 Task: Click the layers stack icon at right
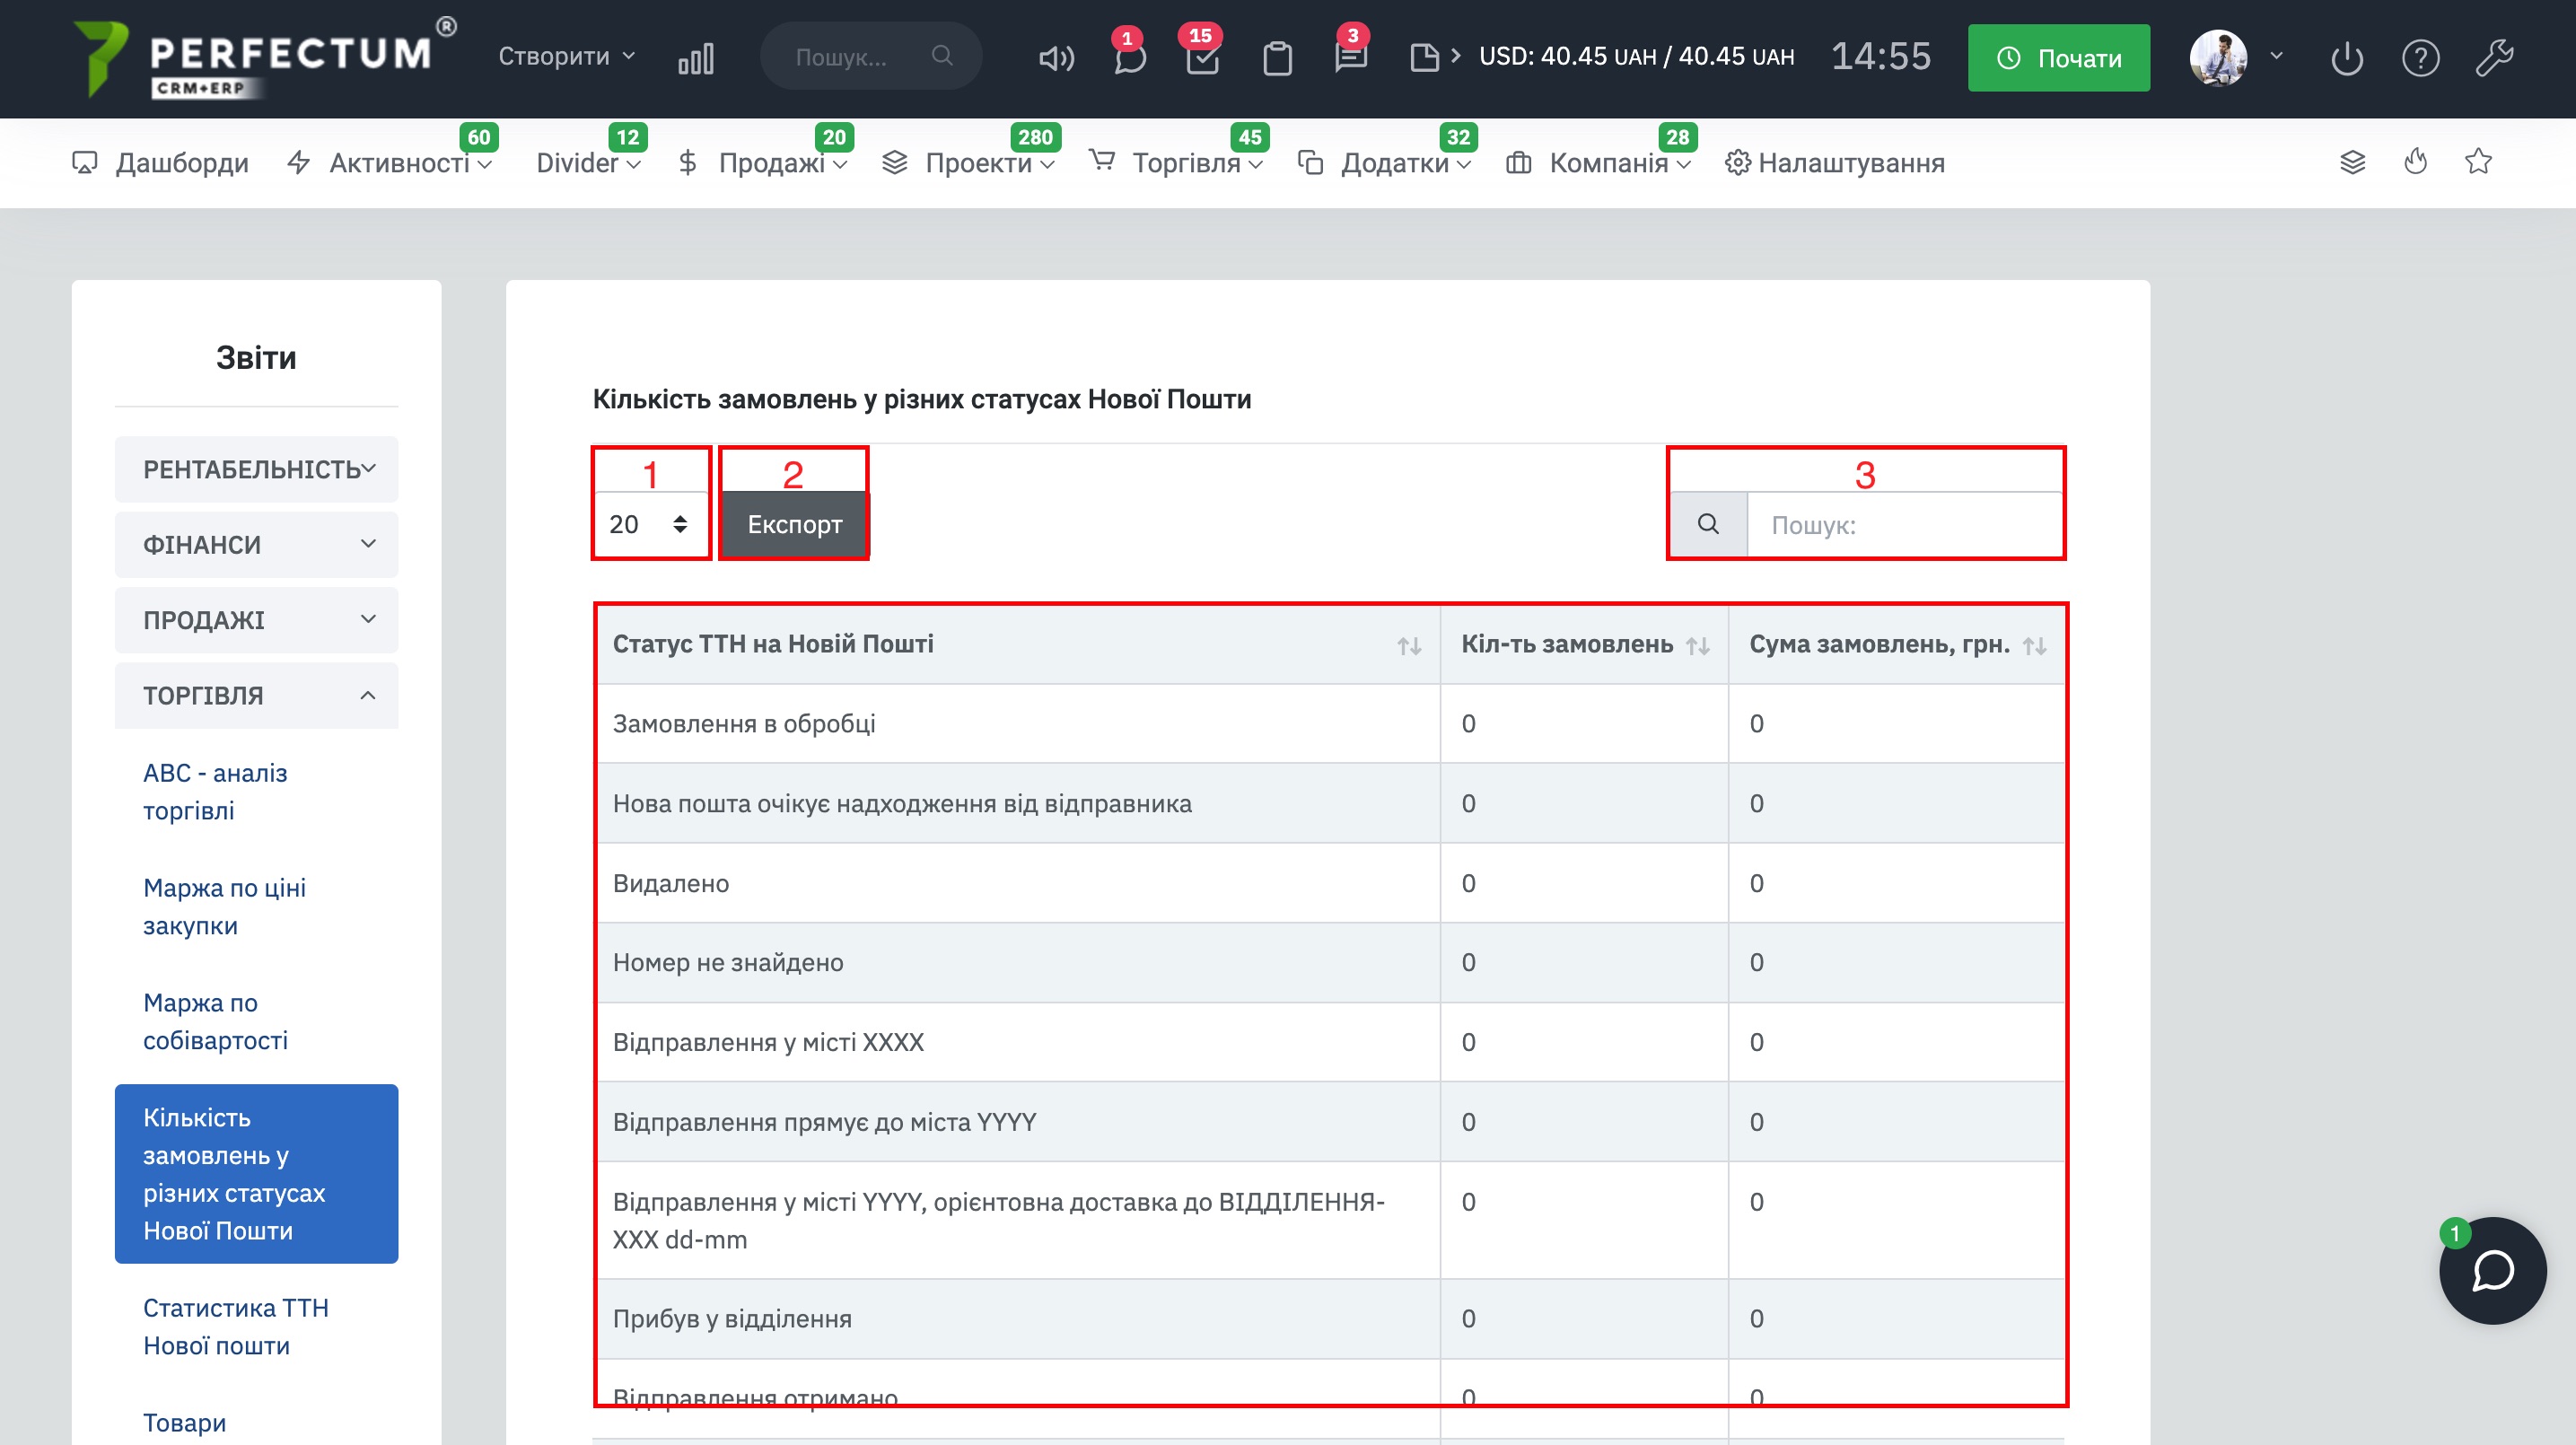[2353, 162]
